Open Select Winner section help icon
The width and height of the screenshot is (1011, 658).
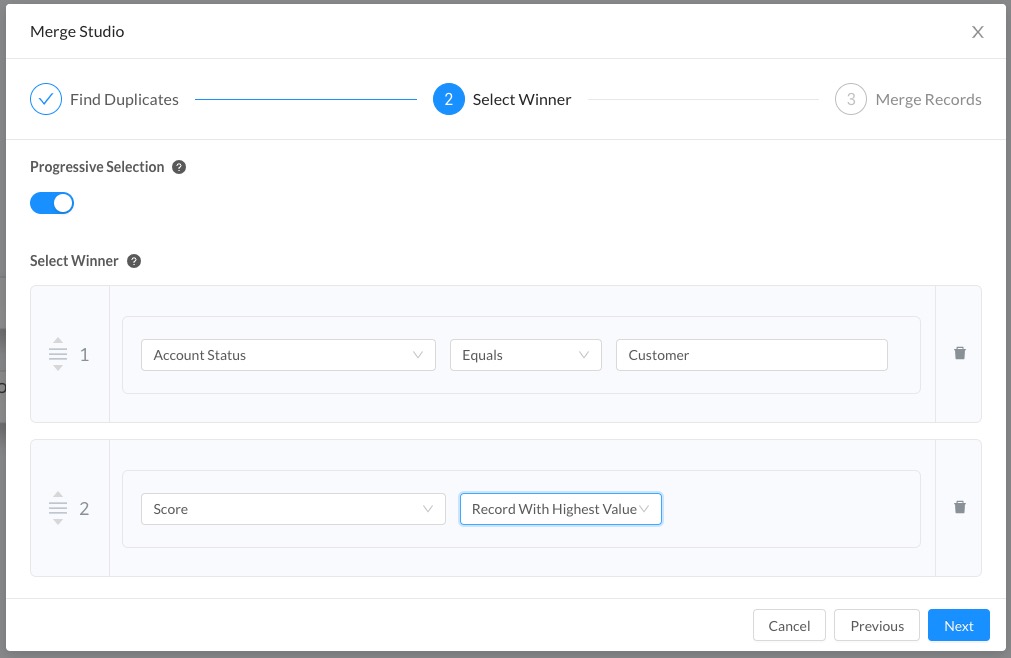pos(133,261)
